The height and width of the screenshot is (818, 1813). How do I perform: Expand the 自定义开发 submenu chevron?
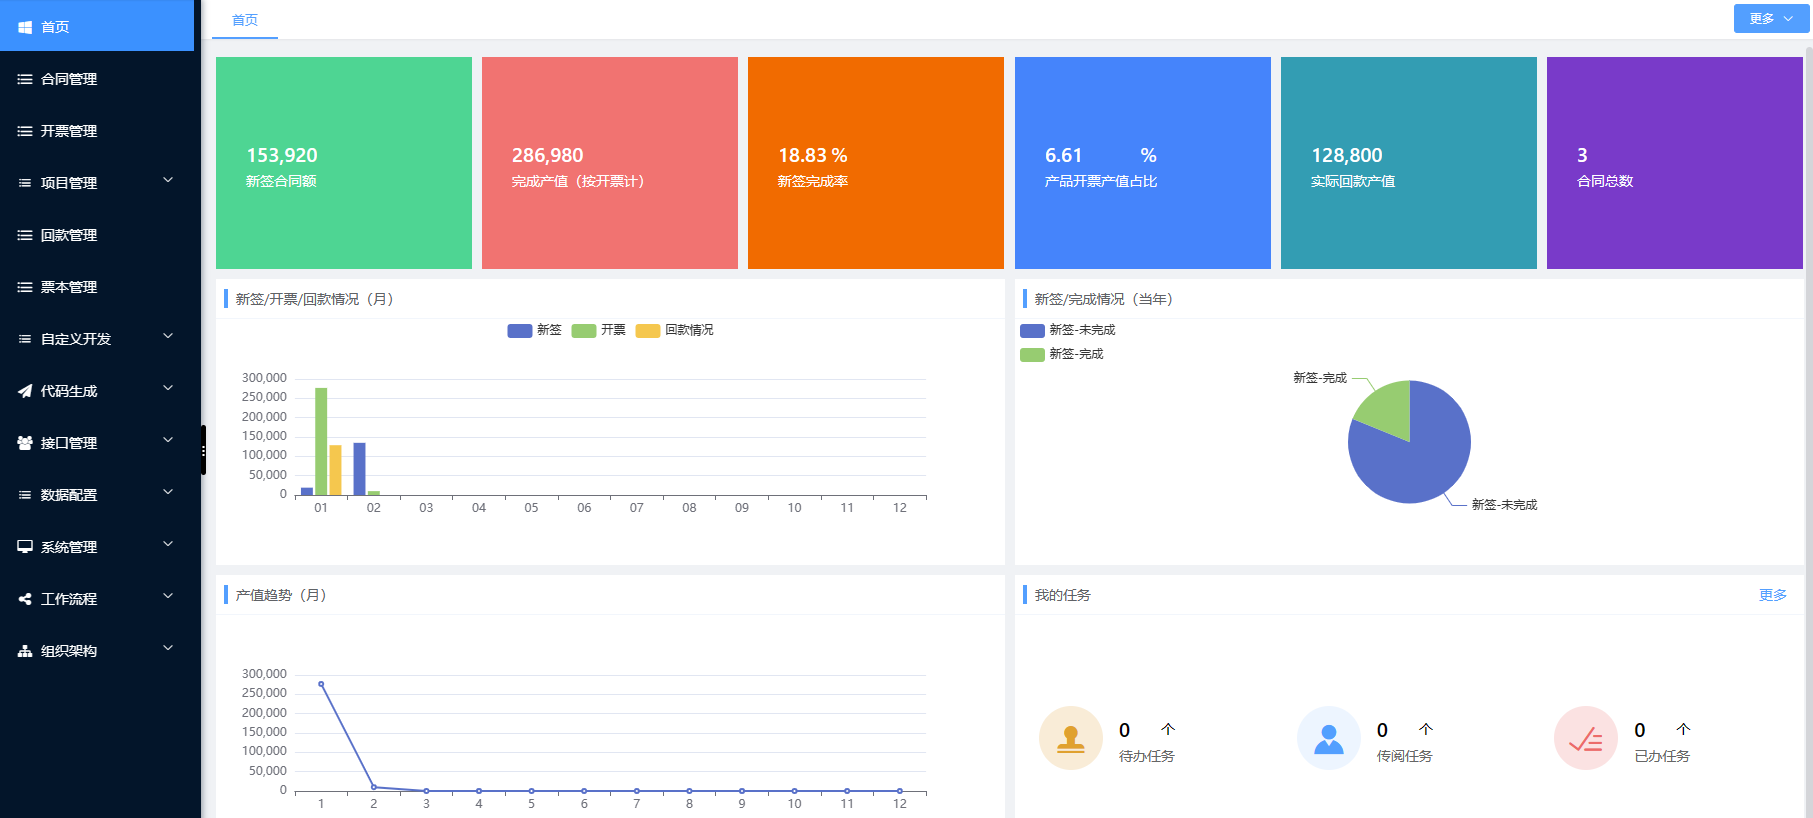point(168,337)
